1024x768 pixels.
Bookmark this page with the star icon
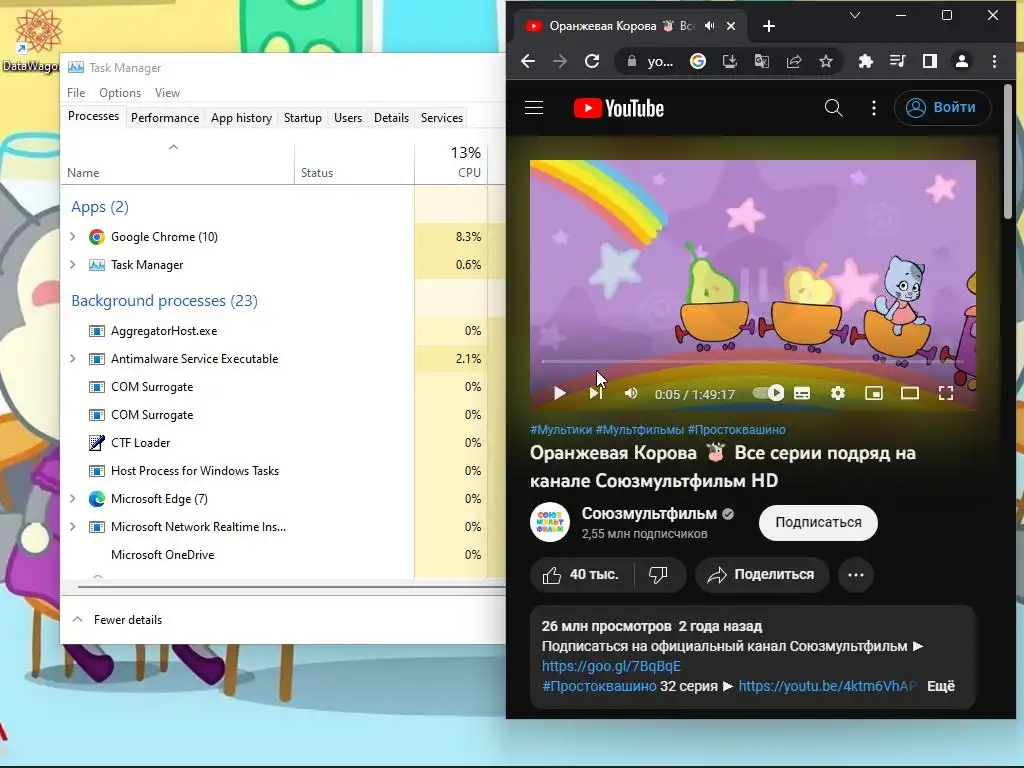[825, 61]
